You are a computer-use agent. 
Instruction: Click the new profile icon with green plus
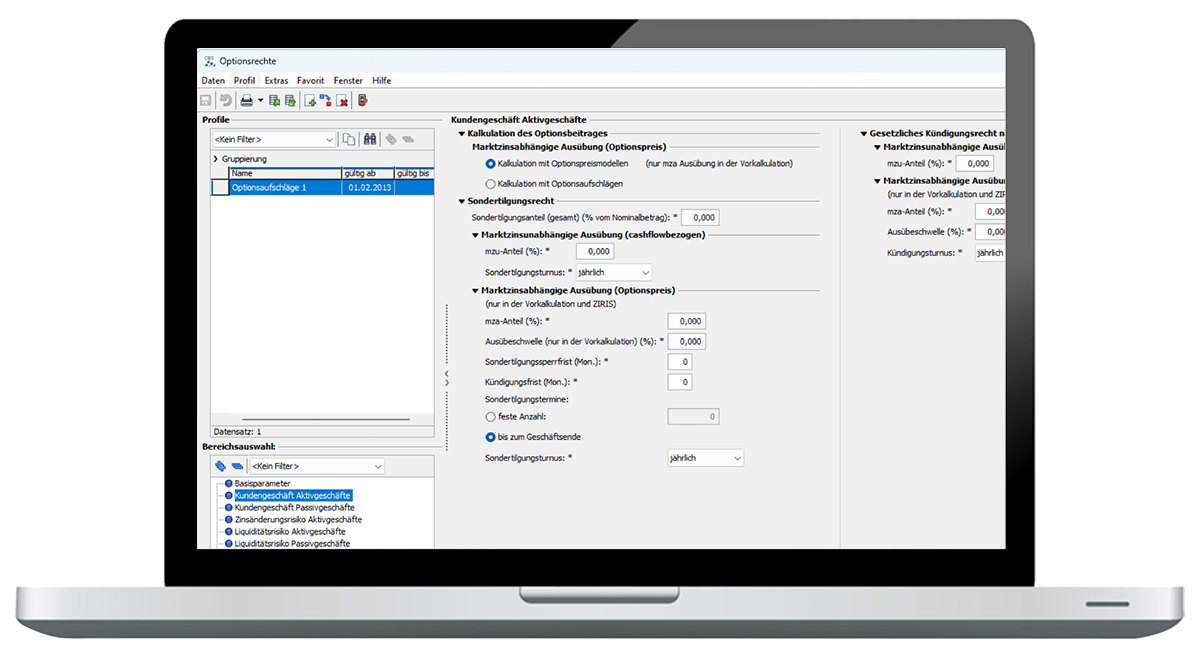click(310, 100)
